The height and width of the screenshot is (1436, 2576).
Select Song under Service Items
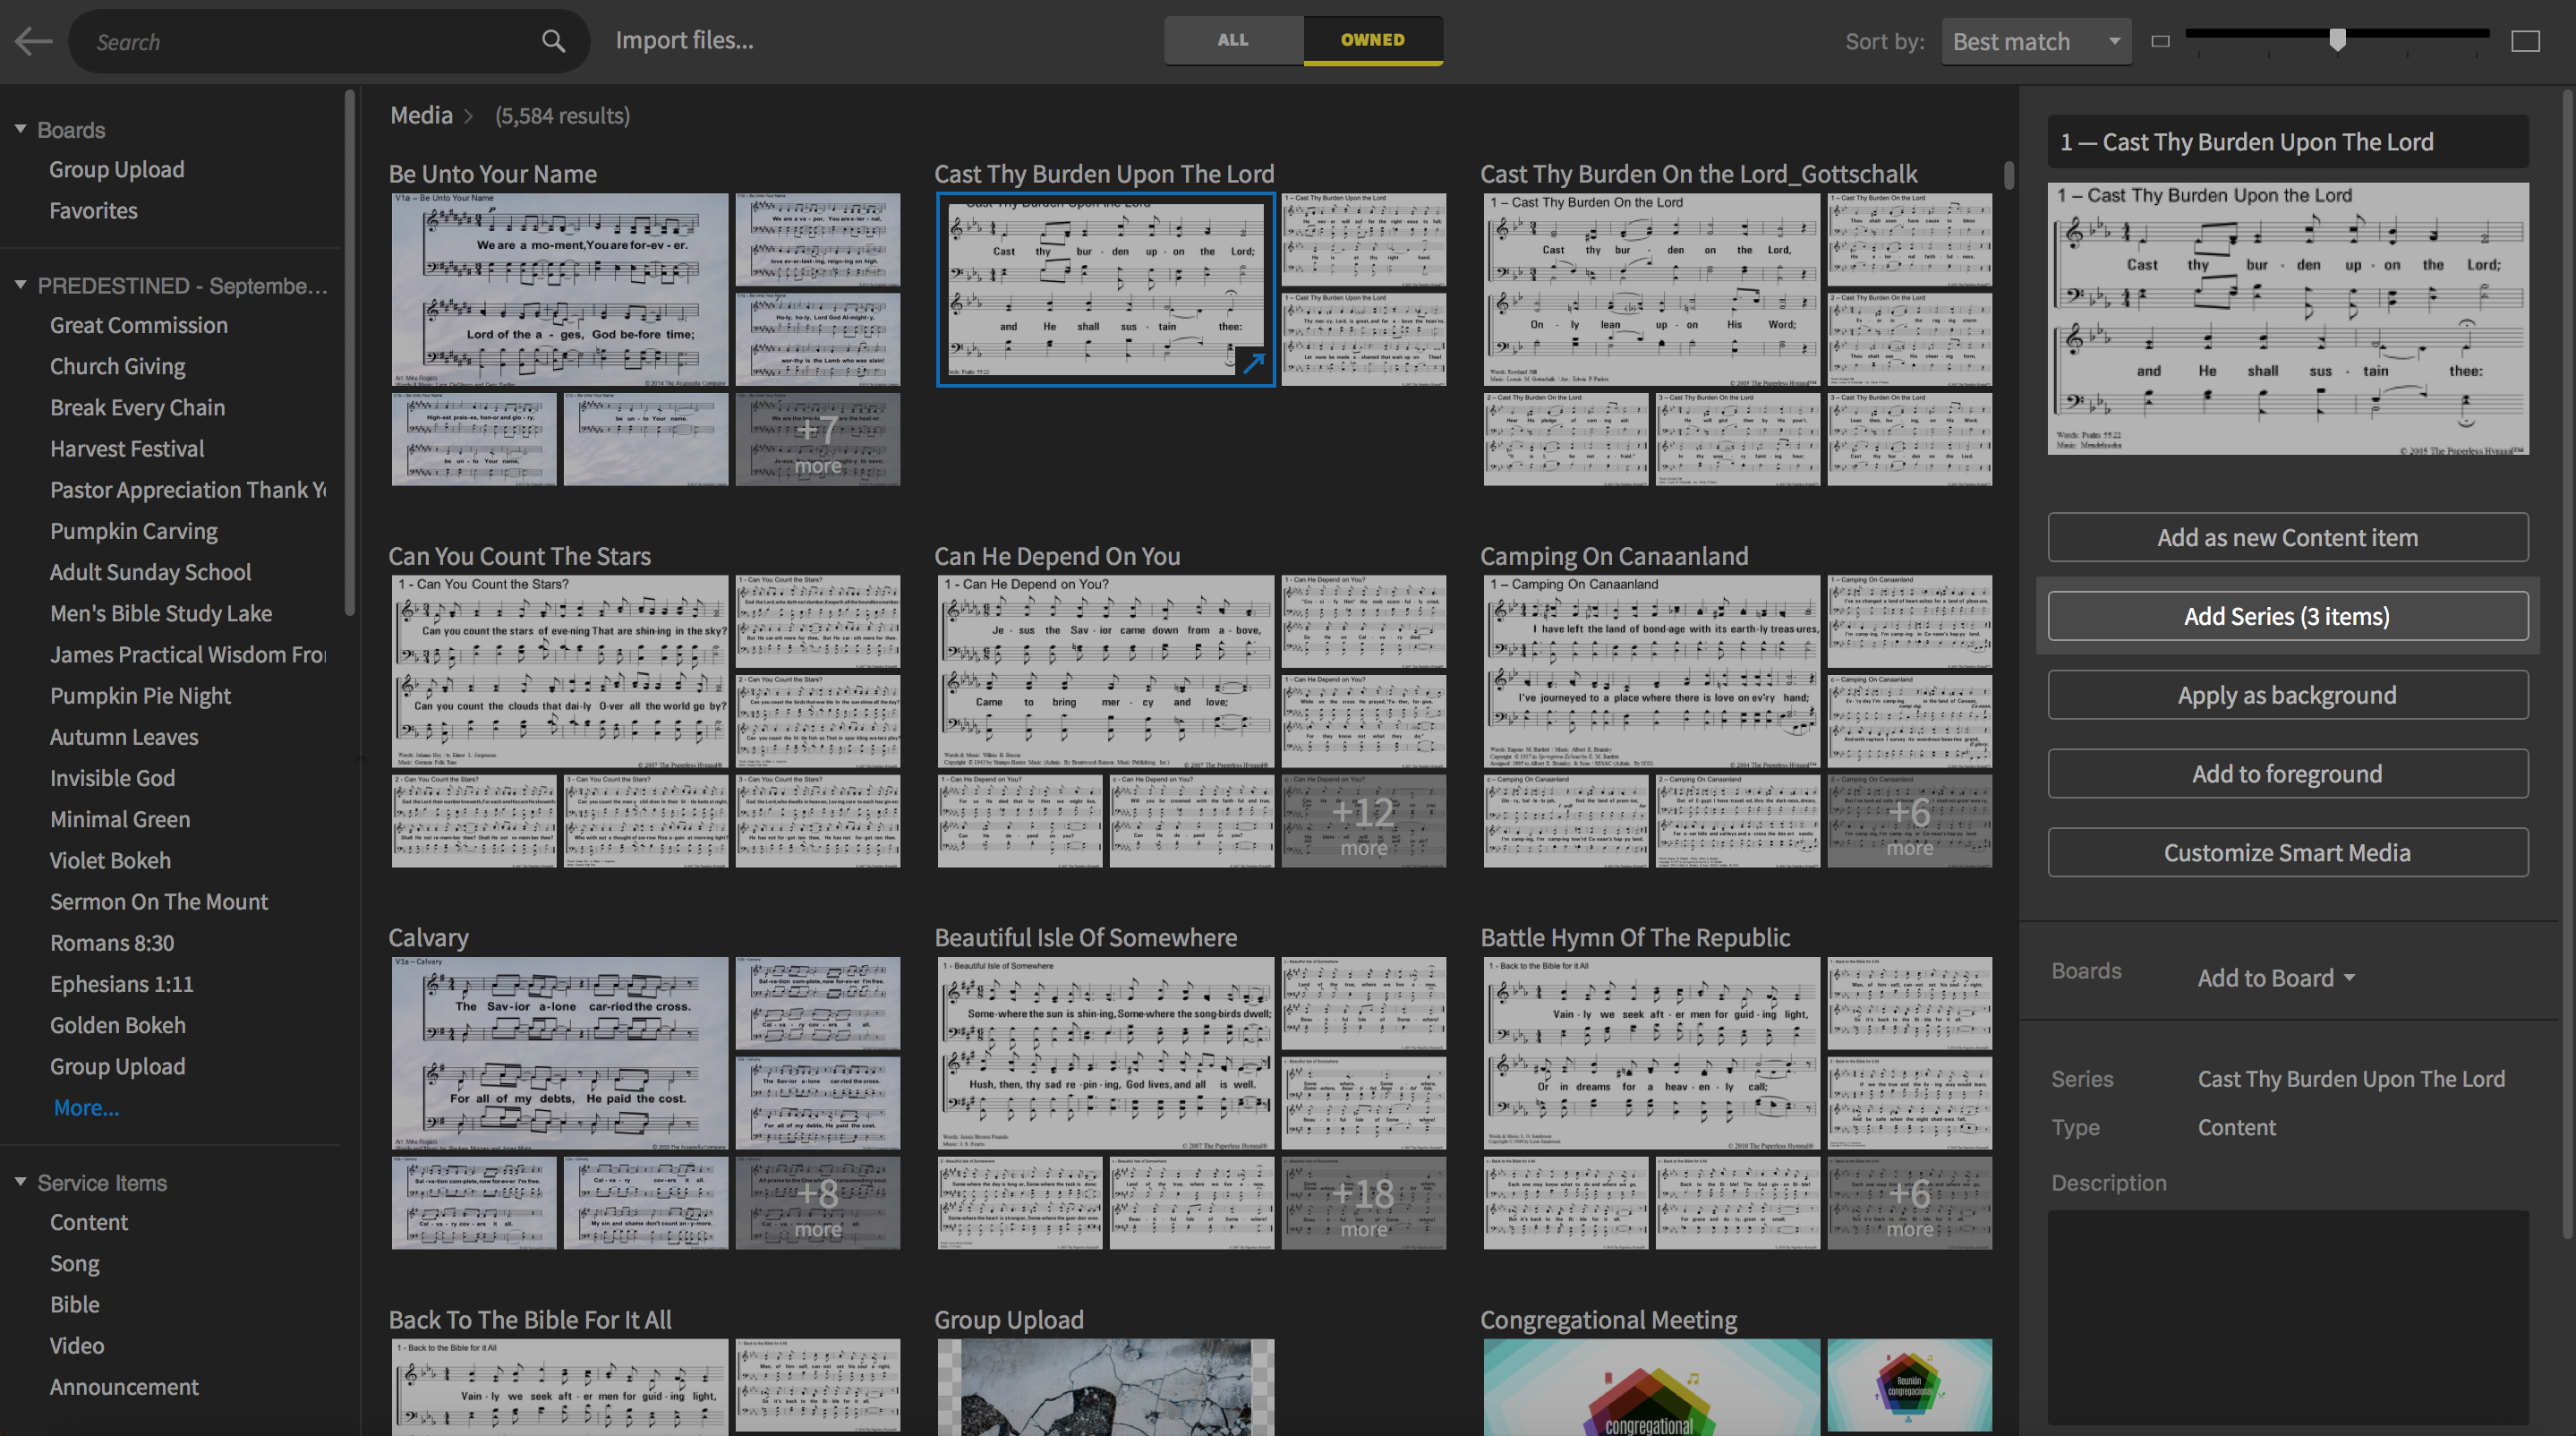tap(74, 1262)
